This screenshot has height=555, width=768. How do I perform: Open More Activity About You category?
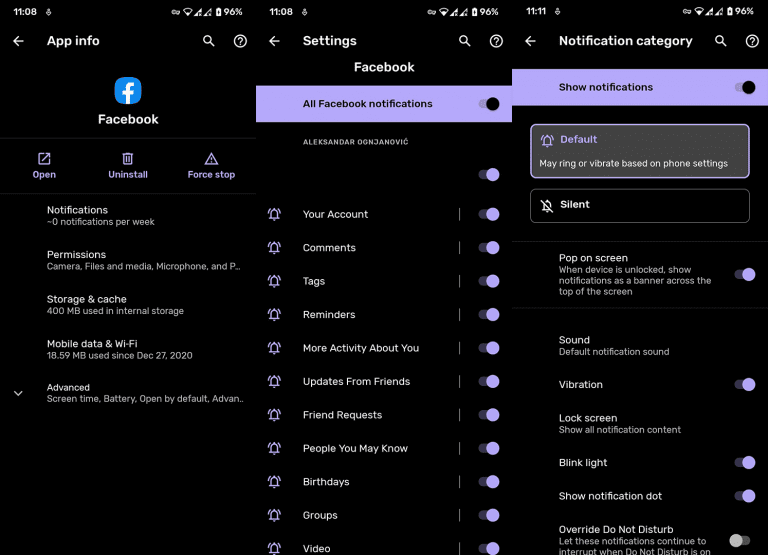coord(360,348)
